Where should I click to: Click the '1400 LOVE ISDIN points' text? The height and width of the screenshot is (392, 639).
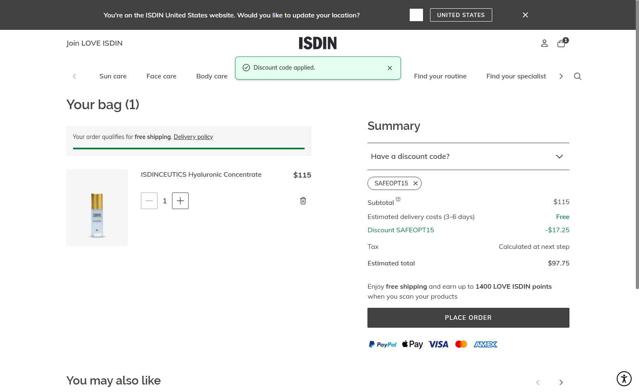coord(513,286)
